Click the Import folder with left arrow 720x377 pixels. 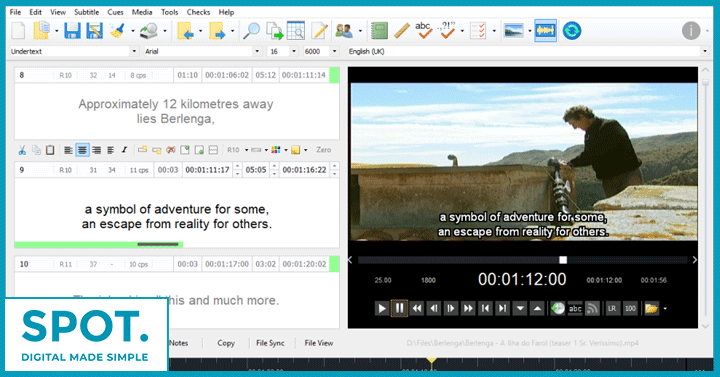(185, 31)
